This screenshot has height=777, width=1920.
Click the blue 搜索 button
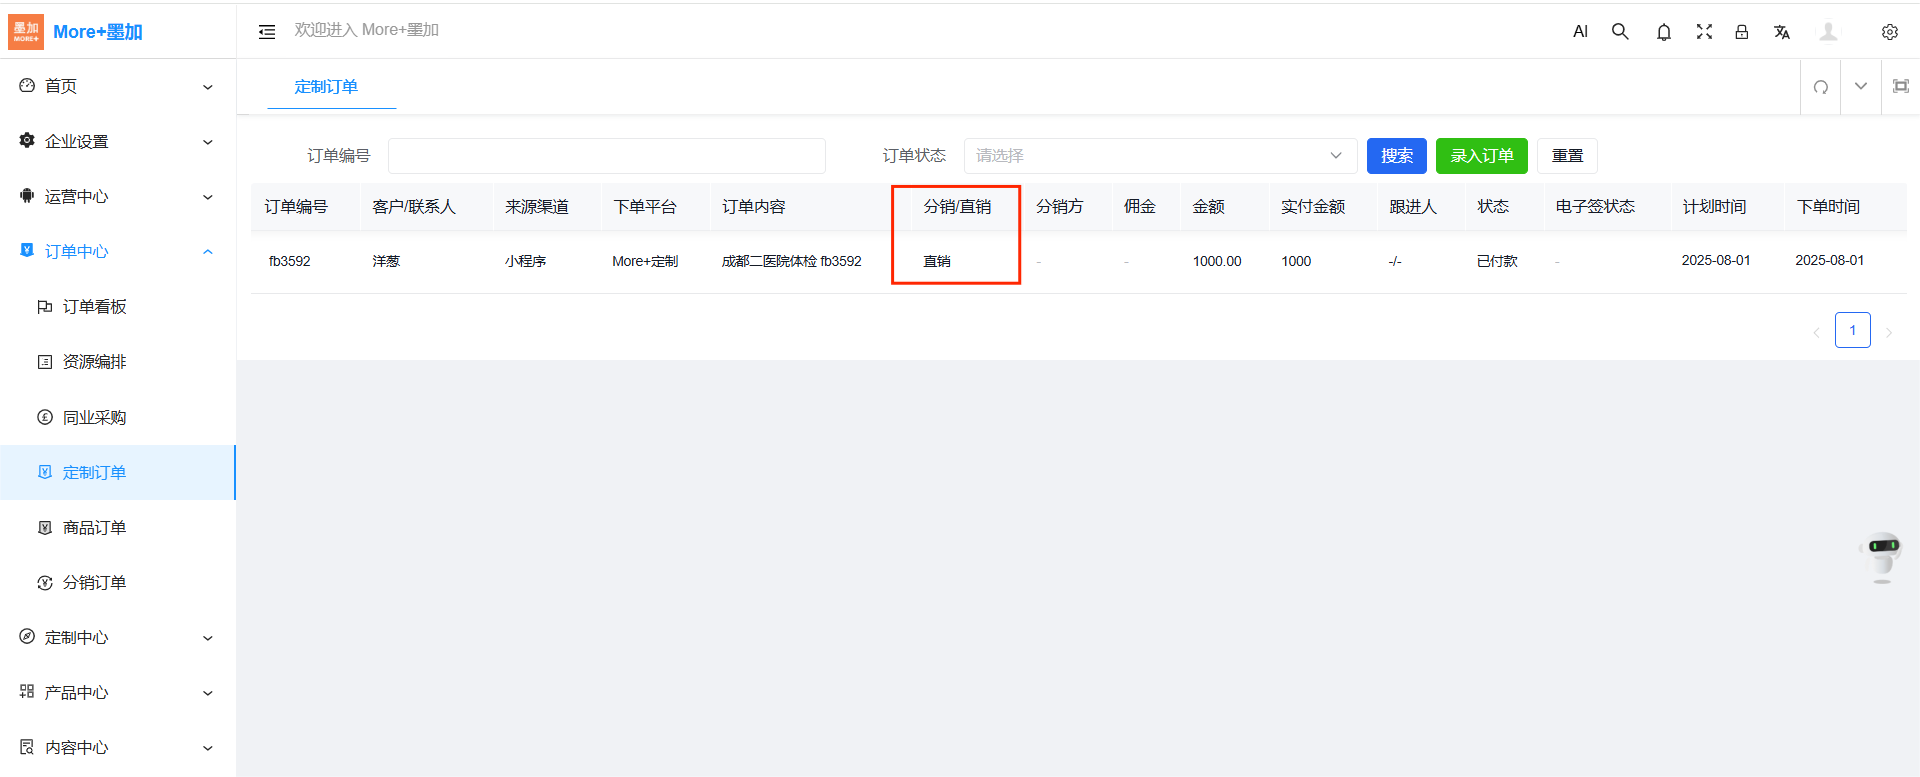(1396, 156)
